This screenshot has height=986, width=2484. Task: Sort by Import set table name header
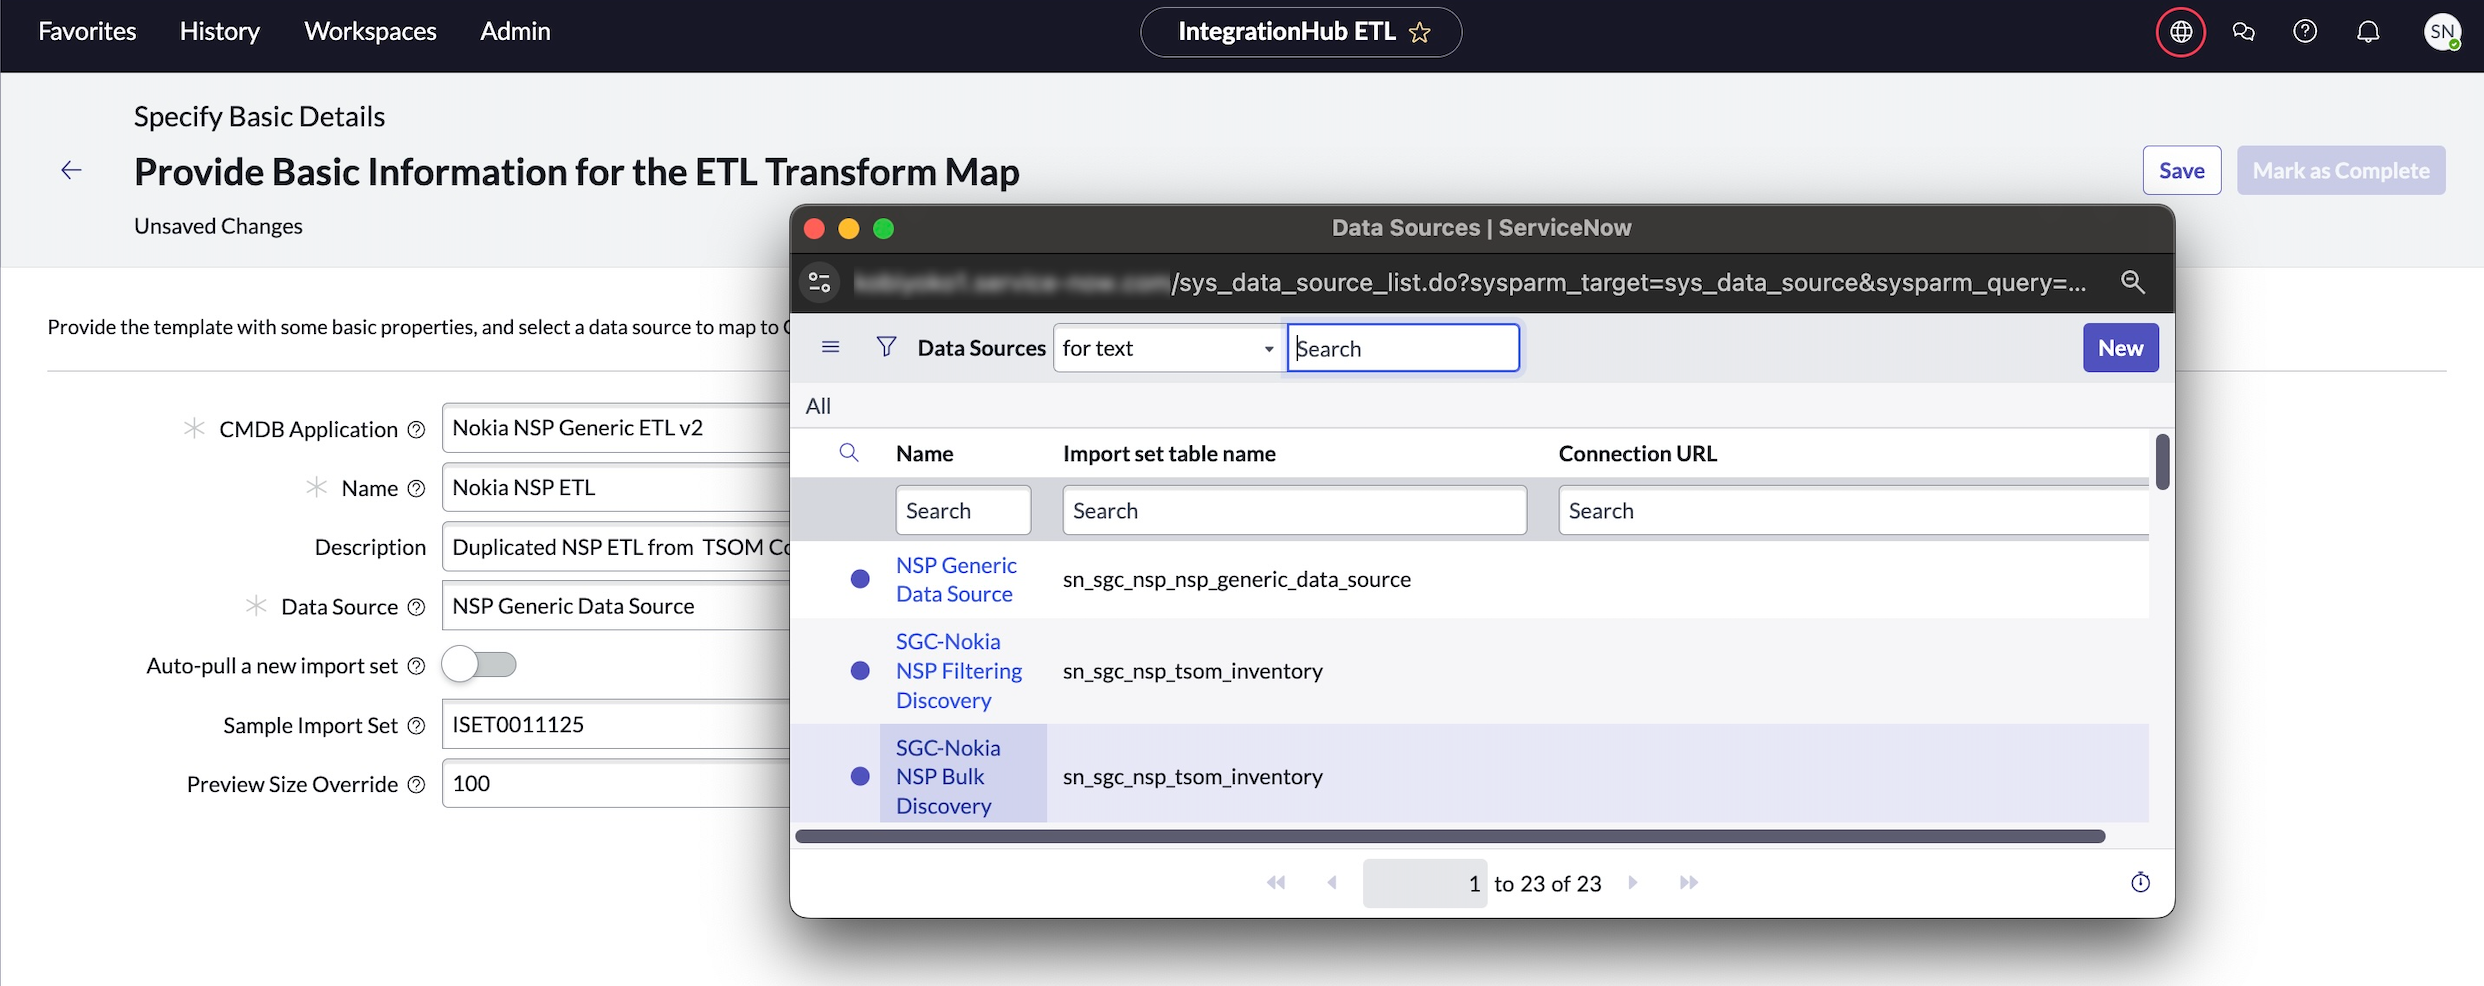[1169, 454]
